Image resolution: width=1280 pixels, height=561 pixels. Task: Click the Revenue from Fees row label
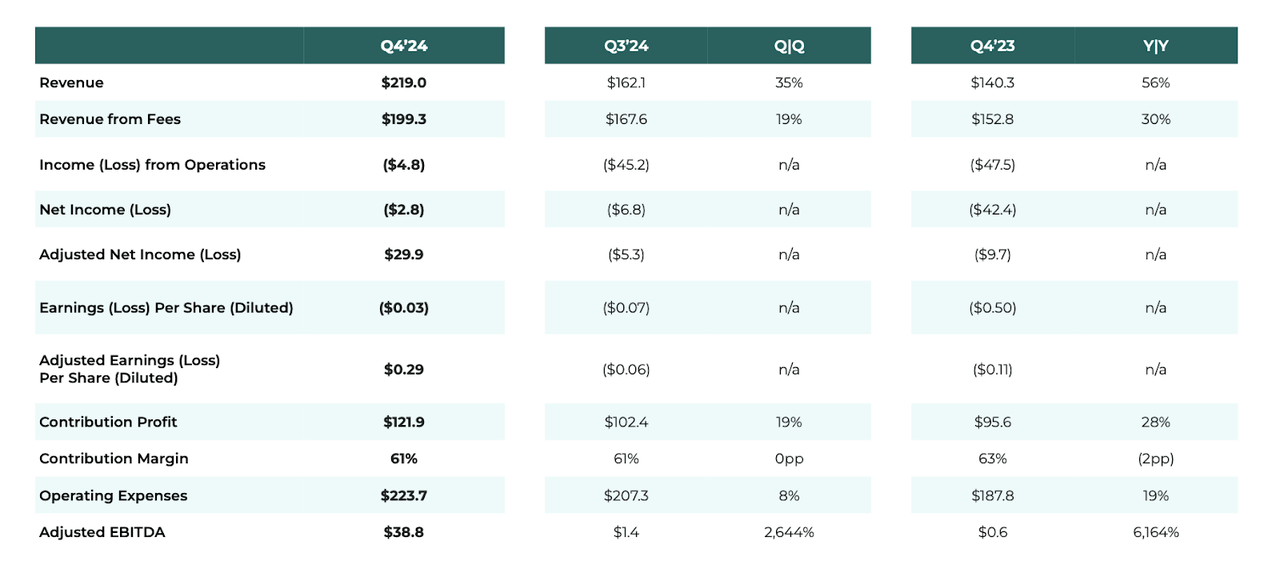(x=110, y=119)
